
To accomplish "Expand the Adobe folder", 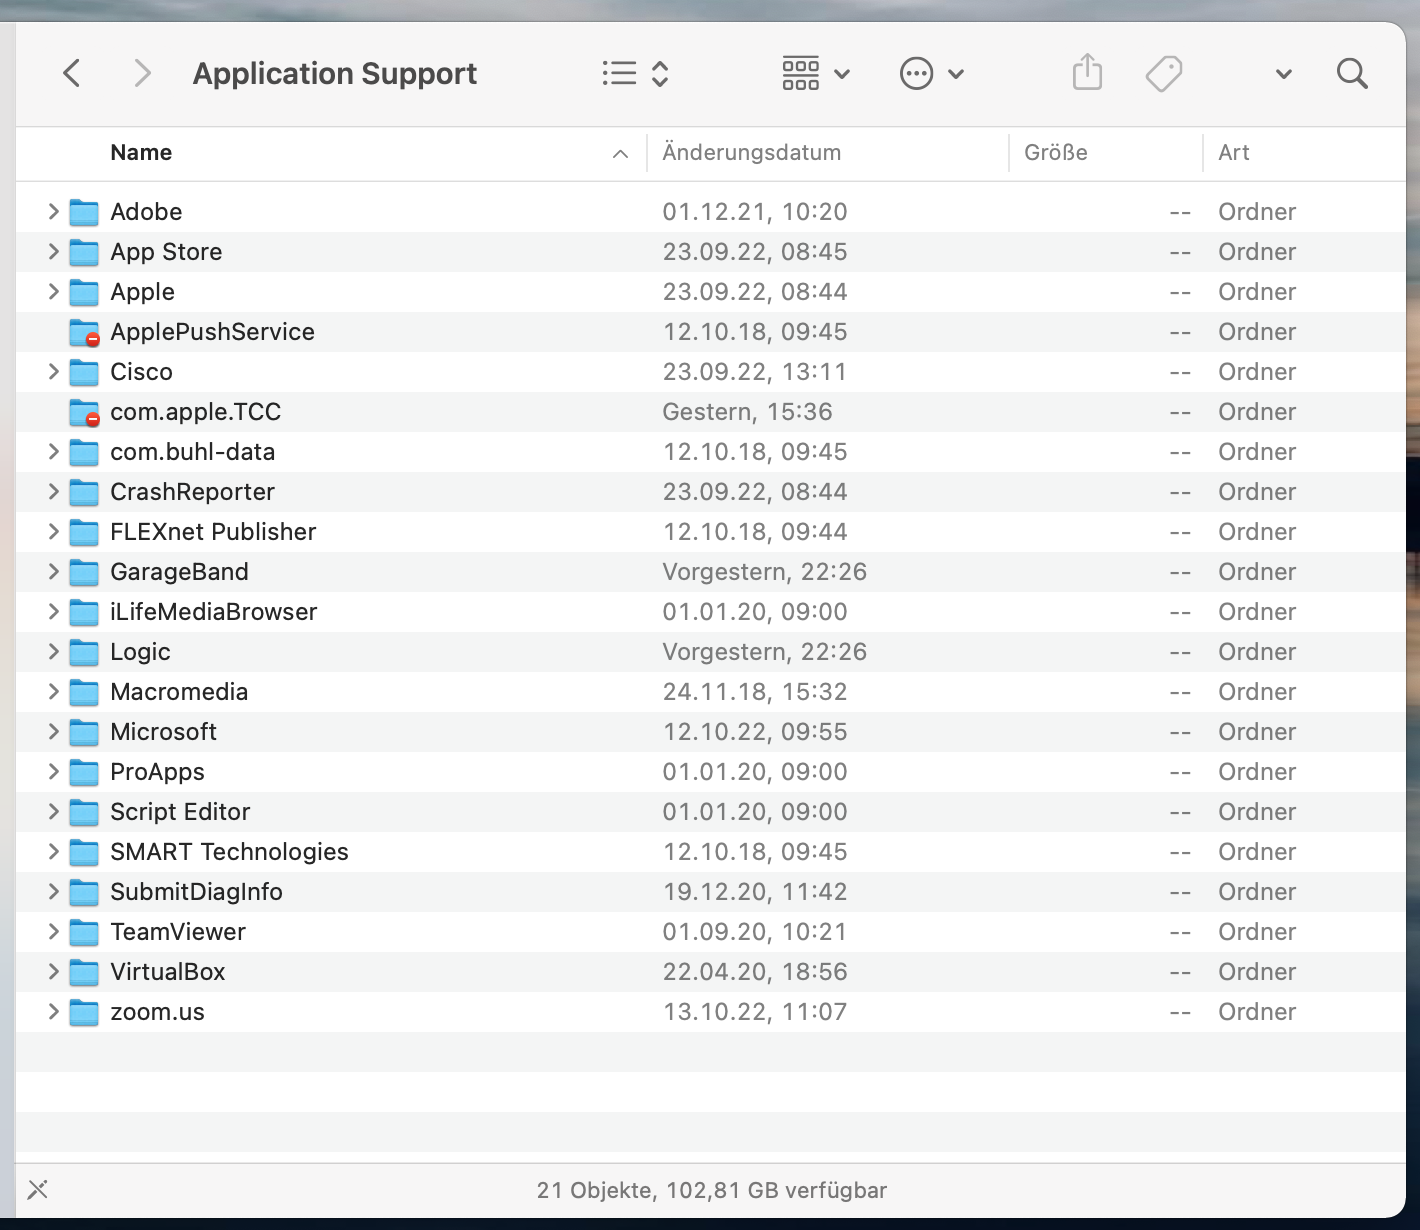I will (53, 212).
